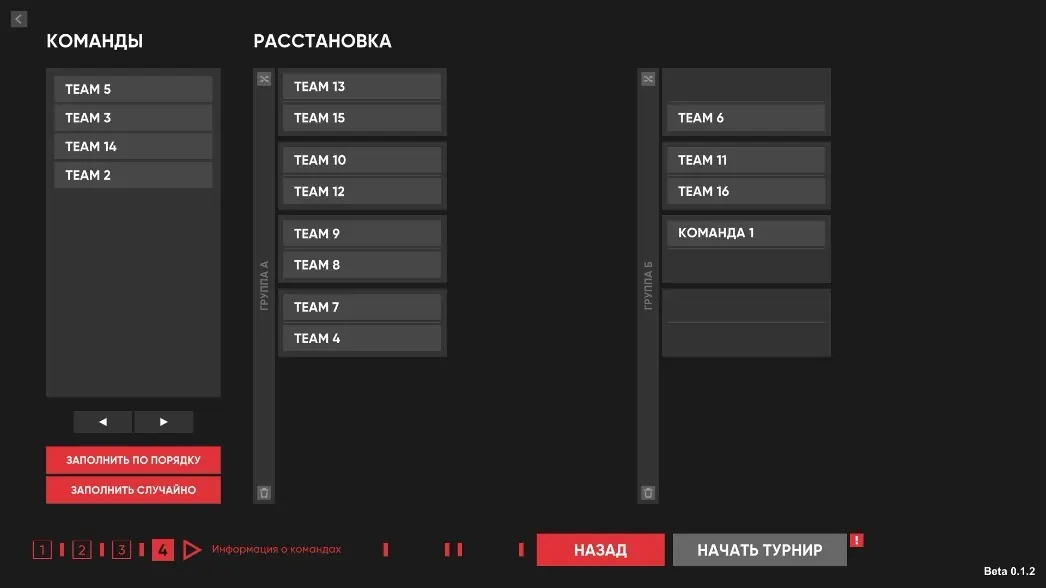This screenshot has width=1046, height=588.
Task: Go to the next teams page arrow
Action: [163, 422]
